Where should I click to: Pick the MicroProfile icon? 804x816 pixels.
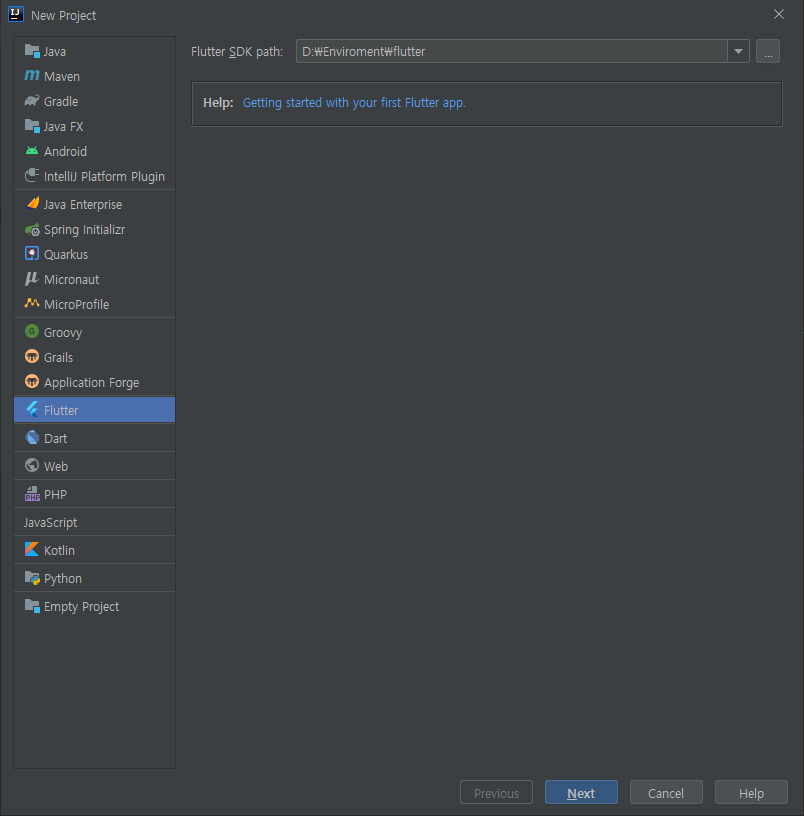click(x=32, y=303)
